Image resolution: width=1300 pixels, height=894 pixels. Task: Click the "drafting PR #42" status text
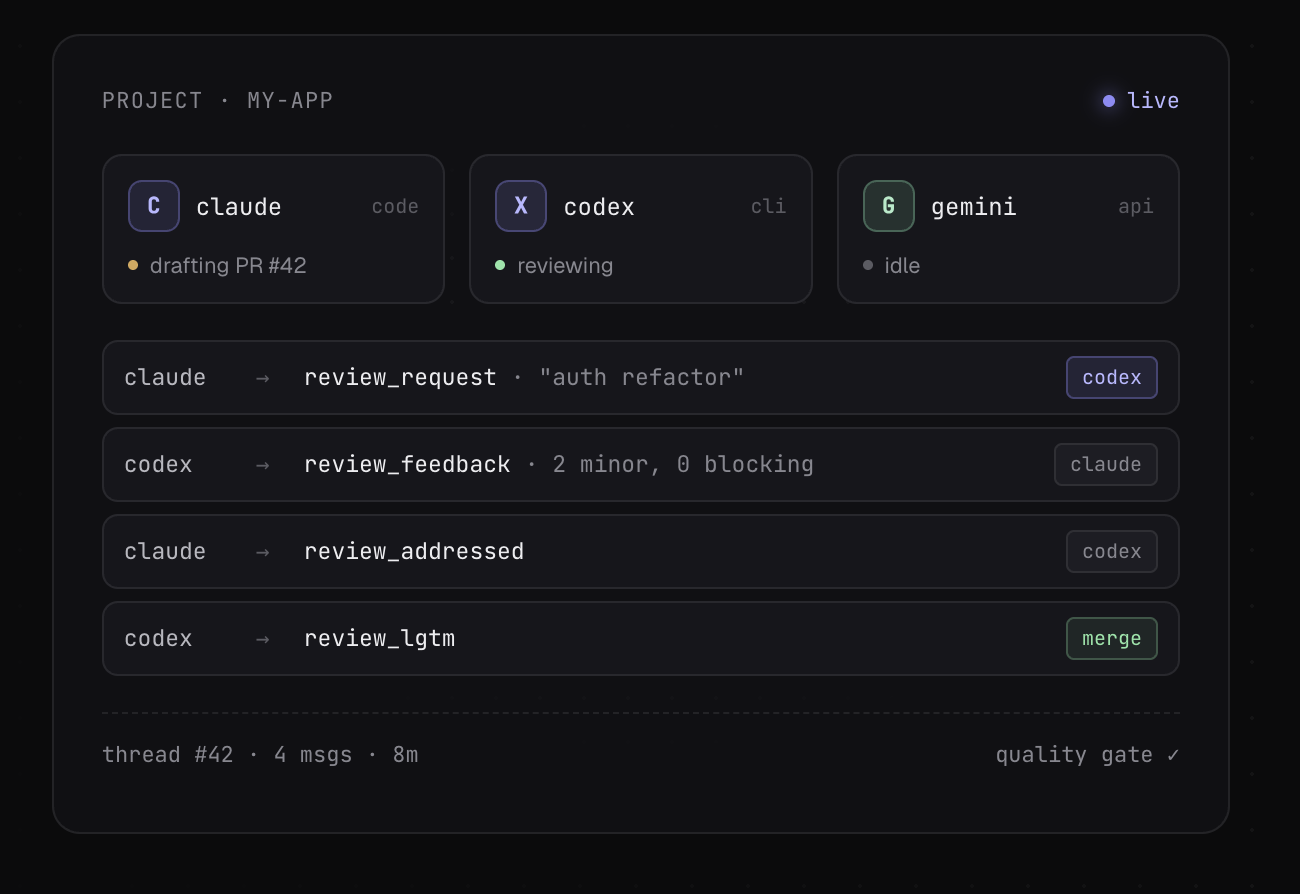pyautogui.click(x=228, y=266)
